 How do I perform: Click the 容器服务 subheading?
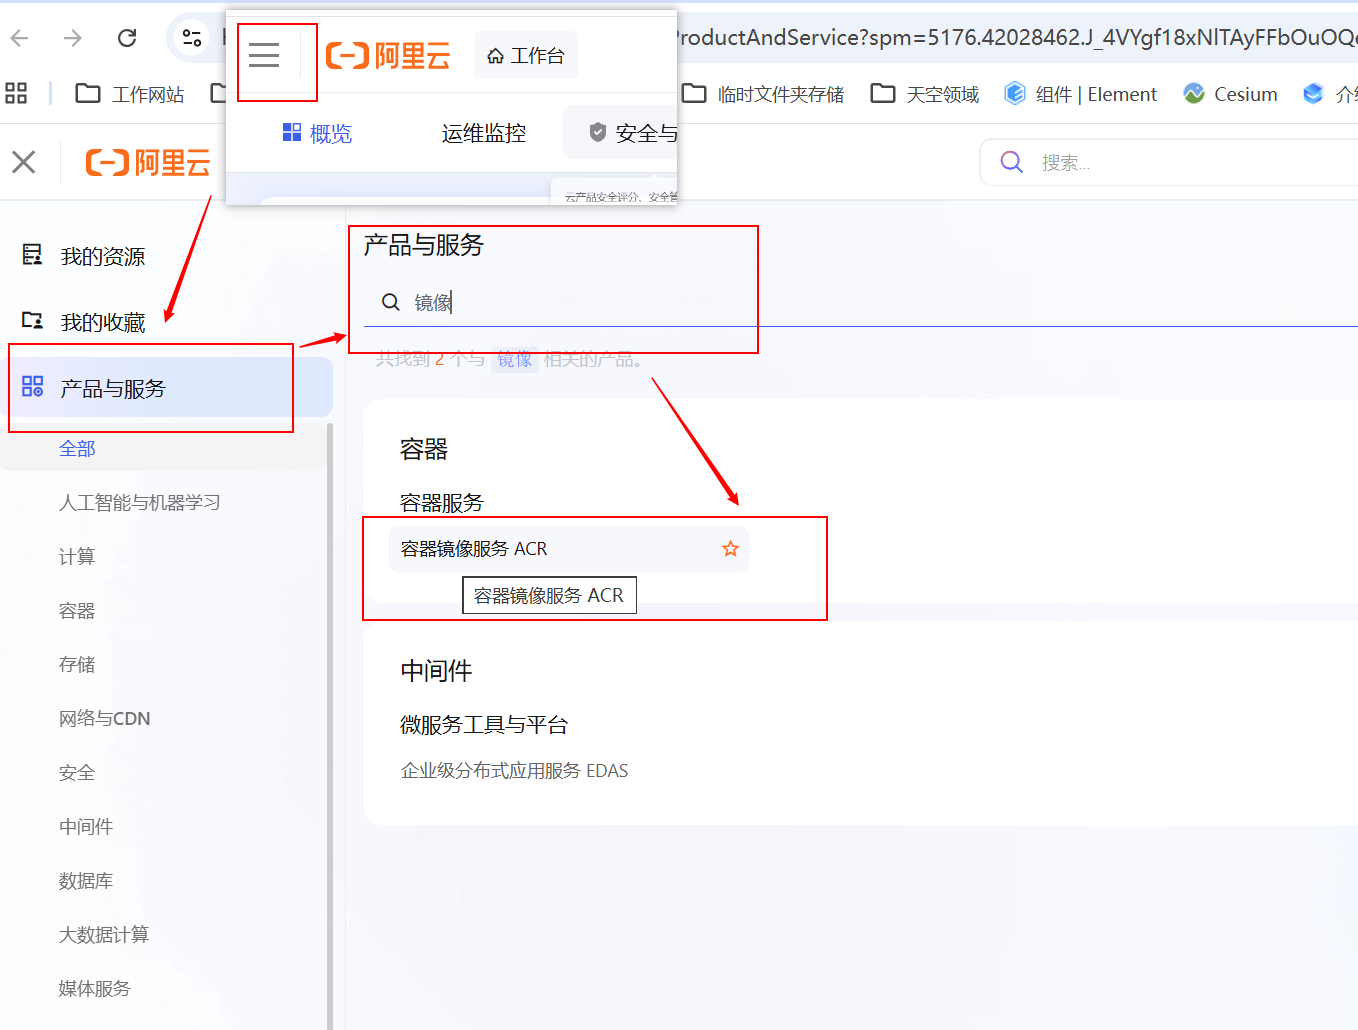click(441, 503)
